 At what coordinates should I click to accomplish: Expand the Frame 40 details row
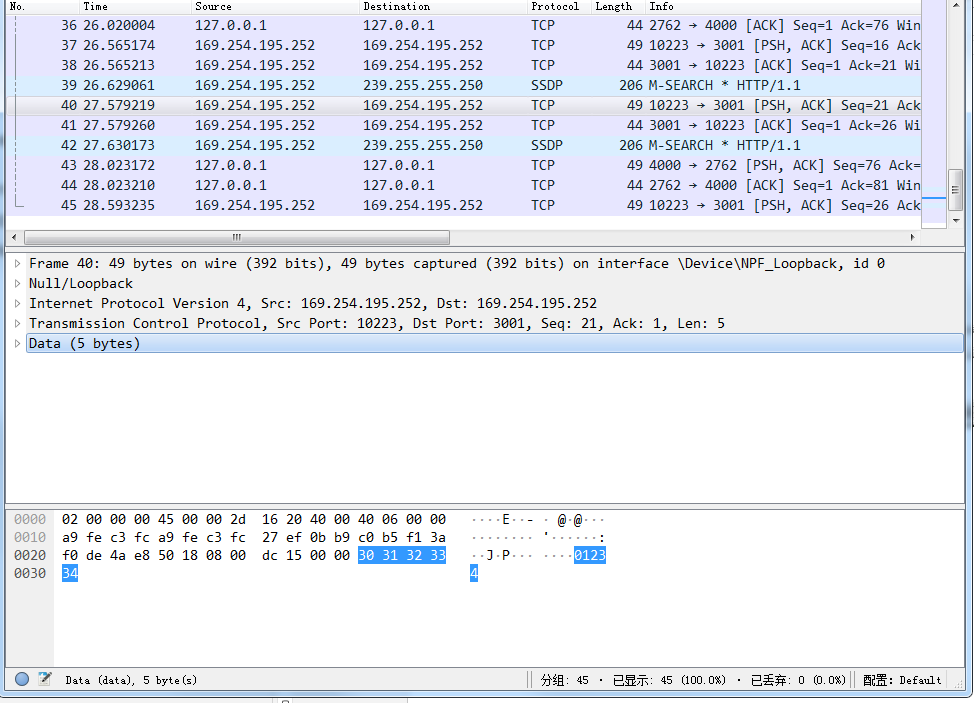coord(17,263)
